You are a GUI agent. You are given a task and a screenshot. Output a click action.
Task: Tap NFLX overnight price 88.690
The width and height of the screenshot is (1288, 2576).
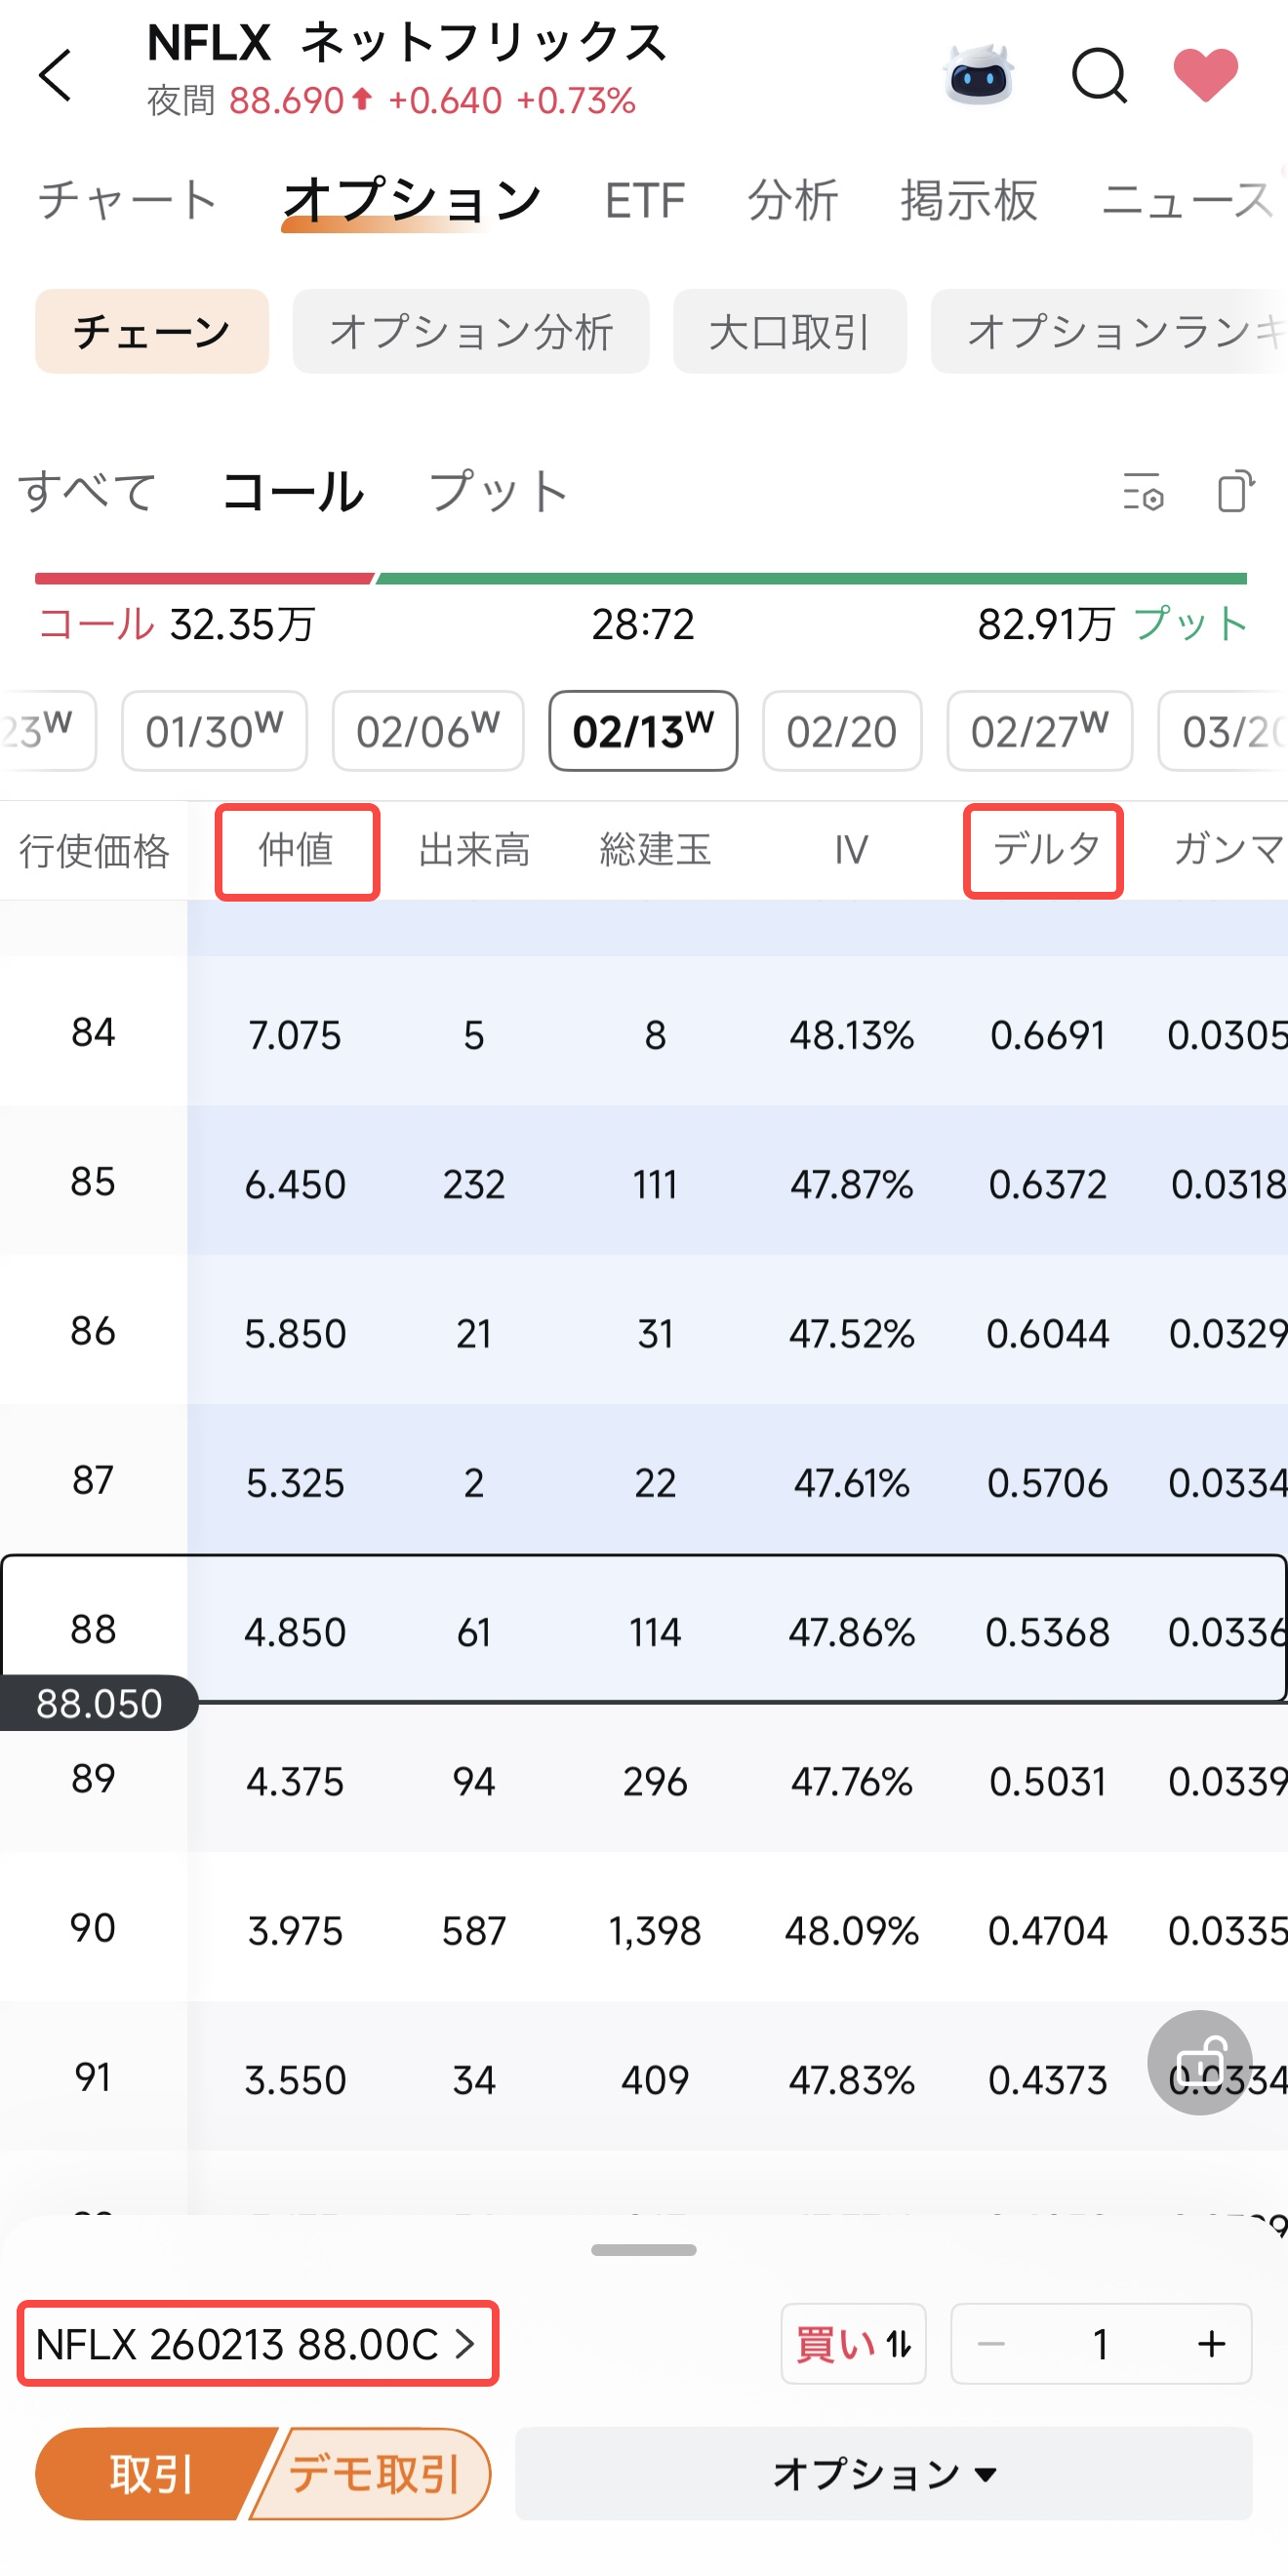point(287,101)
